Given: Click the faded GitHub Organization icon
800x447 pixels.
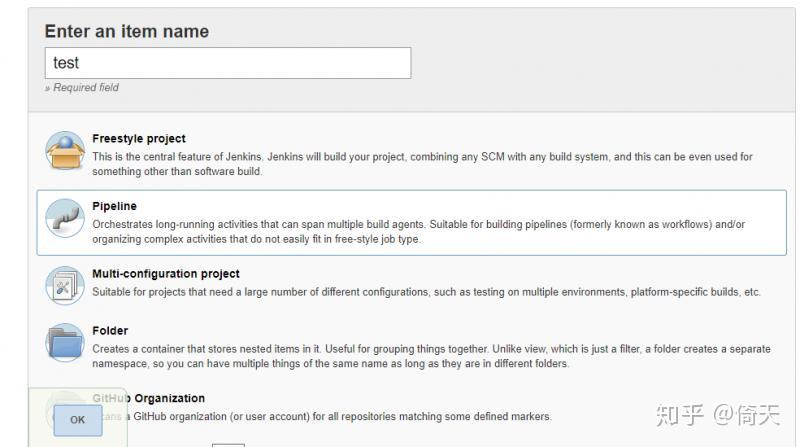Looking at the screenshot, I should coord(65,408).
